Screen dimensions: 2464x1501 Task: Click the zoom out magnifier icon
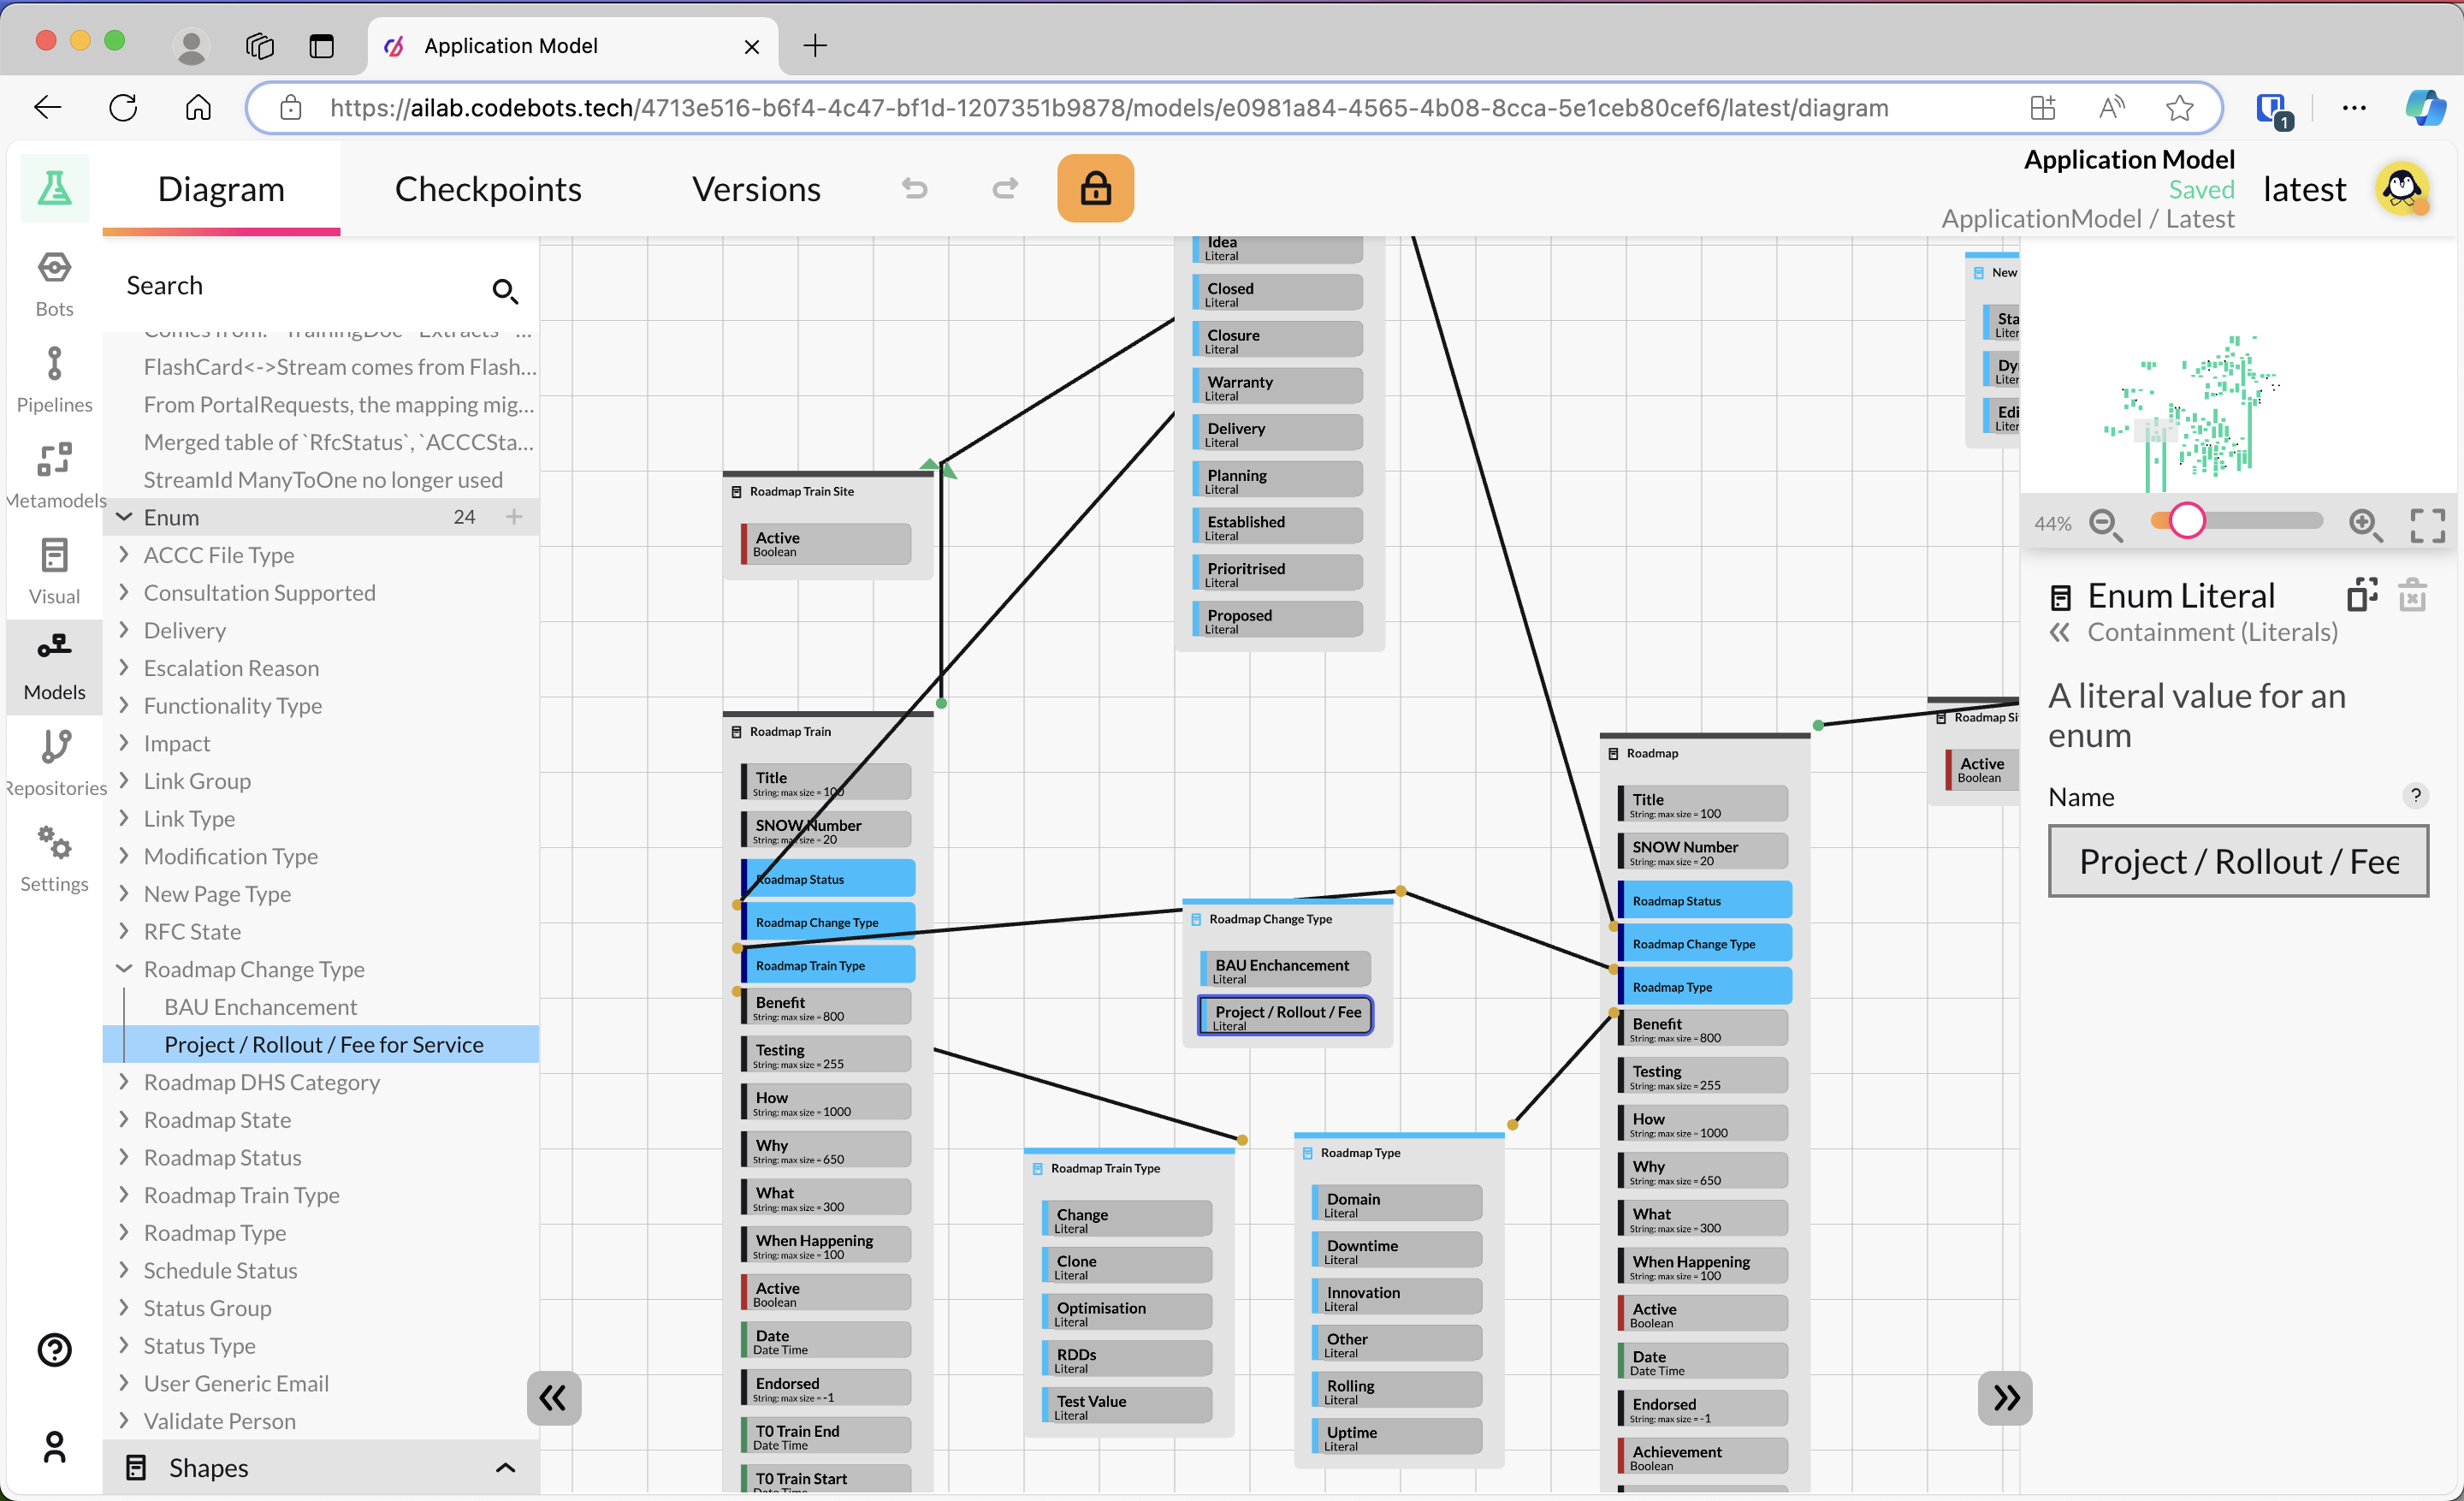[x=2105, y=523]
